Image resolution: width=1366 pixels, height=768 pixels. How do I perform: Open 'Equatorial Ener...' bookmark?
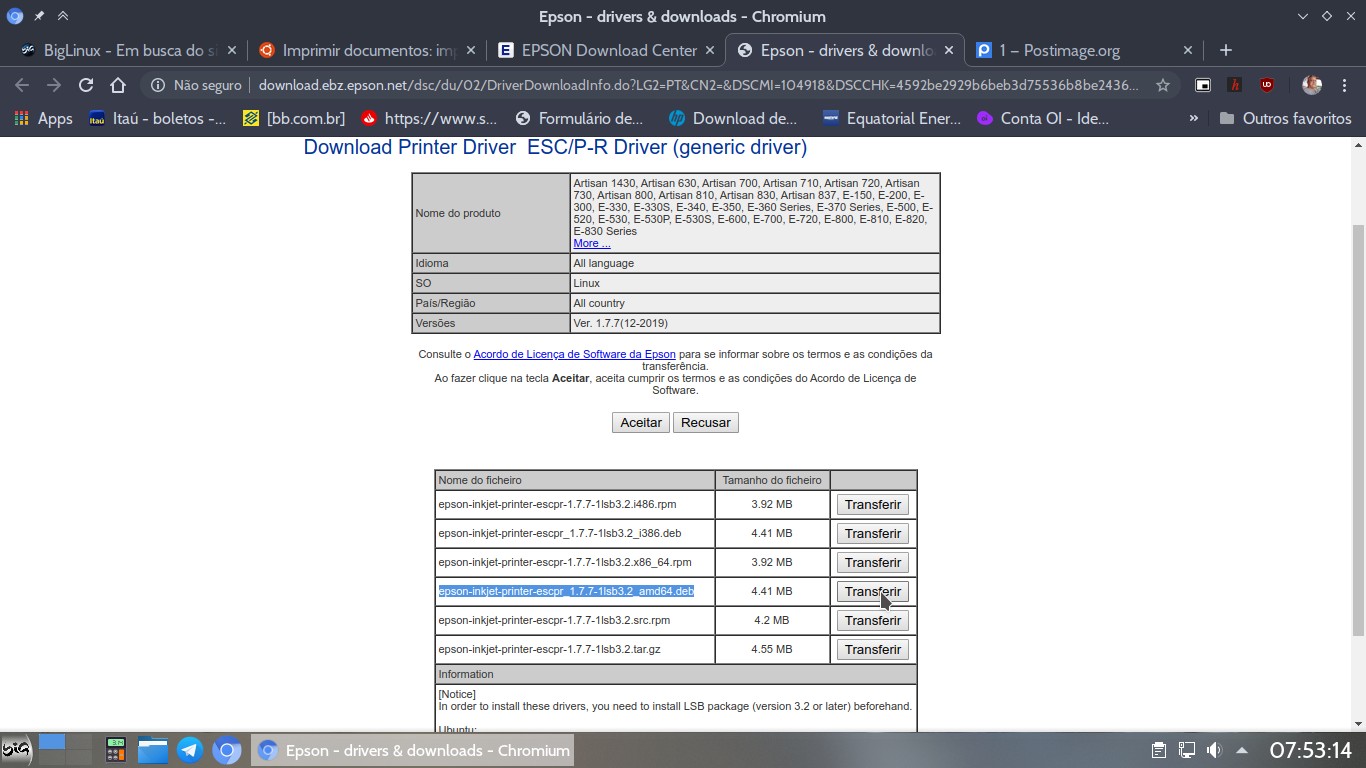(x=892, y=118)
